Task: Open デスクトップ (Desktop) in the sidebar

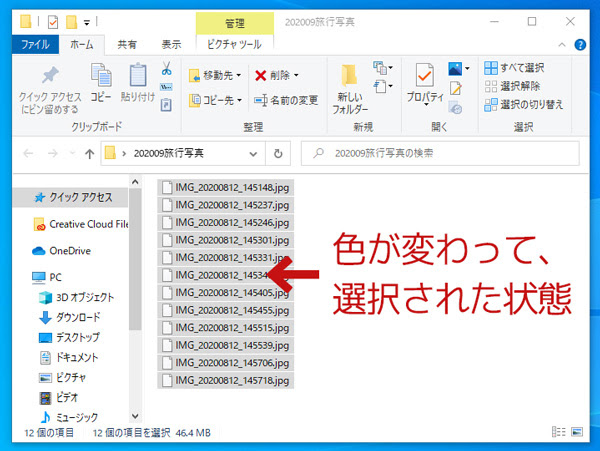Action: pos(70,337)
